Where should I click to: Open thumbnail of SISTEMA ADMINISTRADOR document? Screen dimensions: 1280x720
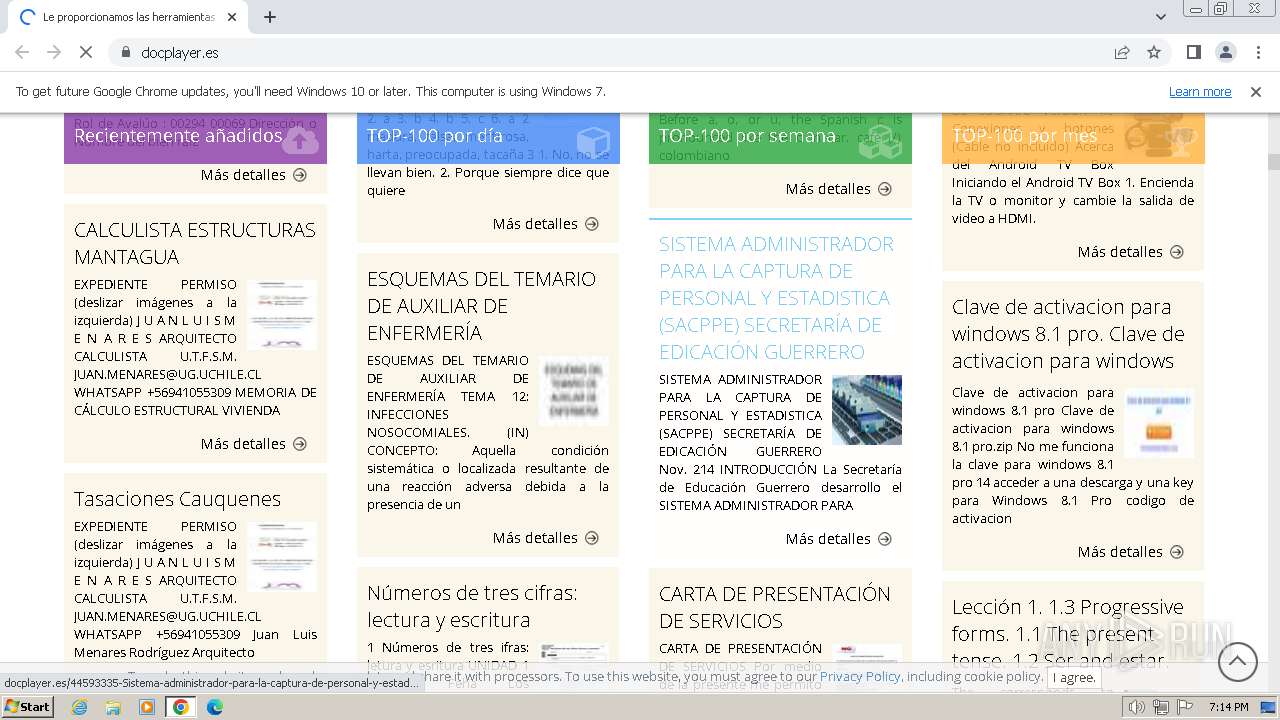867,410
